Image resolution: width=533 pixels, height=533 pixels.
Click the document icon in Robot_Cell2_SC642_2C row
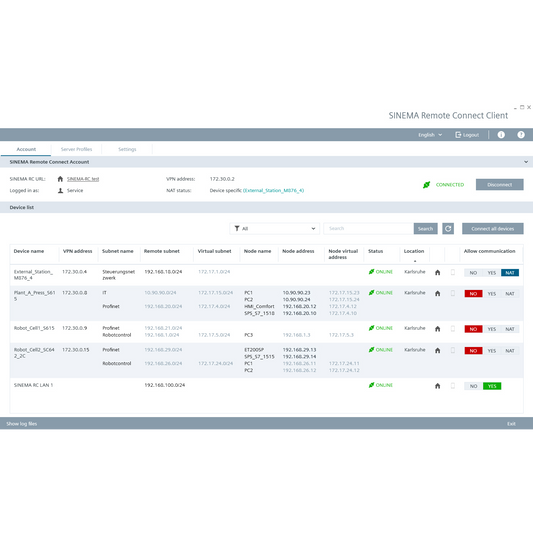(x=452, y=350)
